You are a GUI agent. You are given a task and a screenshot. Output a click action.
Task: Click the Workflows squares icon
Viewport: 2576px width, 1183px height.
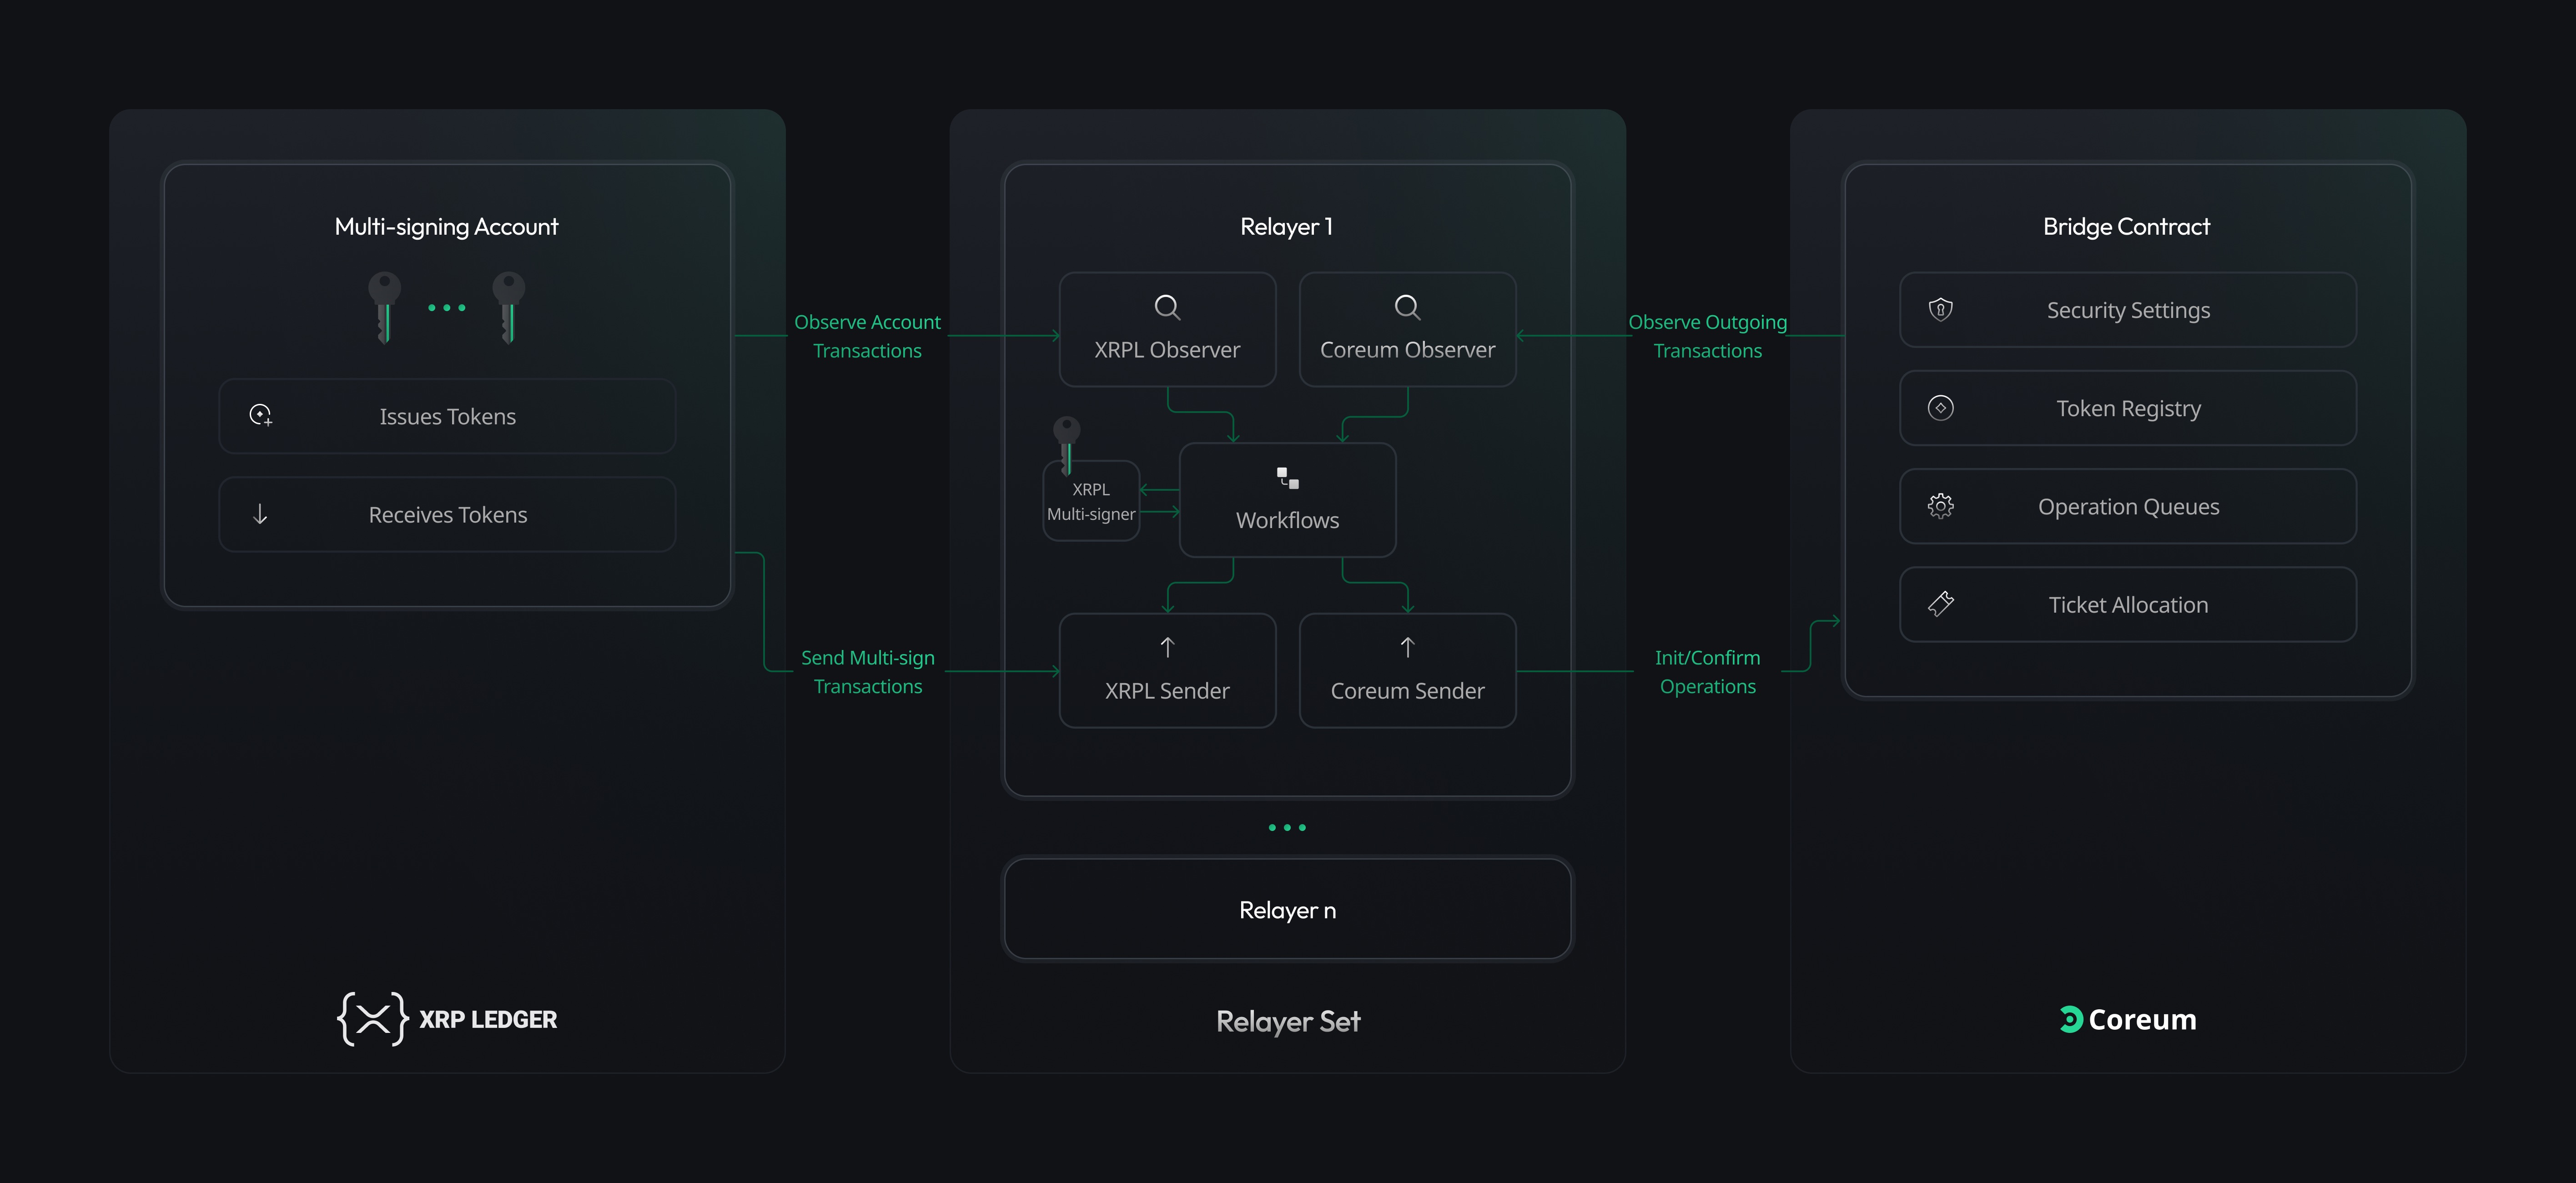click(1287, 478)
